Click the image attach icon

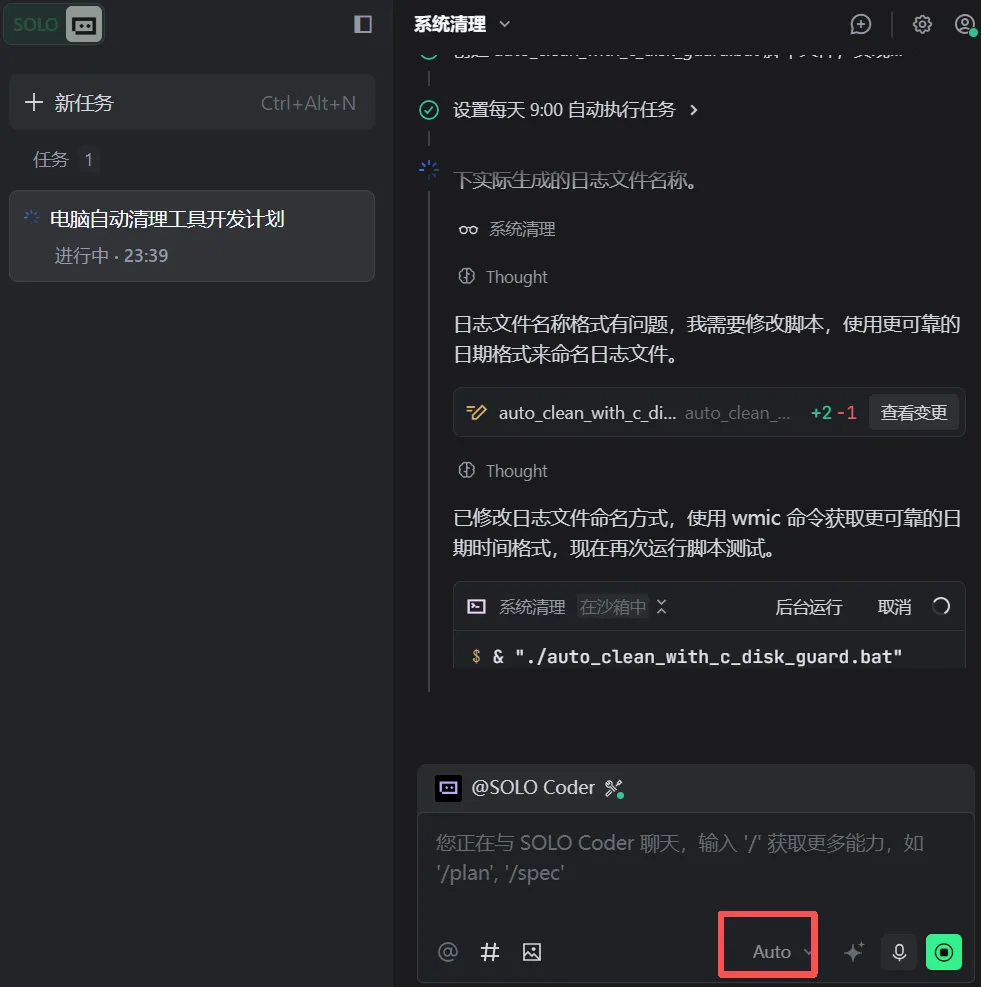(532, 952)
